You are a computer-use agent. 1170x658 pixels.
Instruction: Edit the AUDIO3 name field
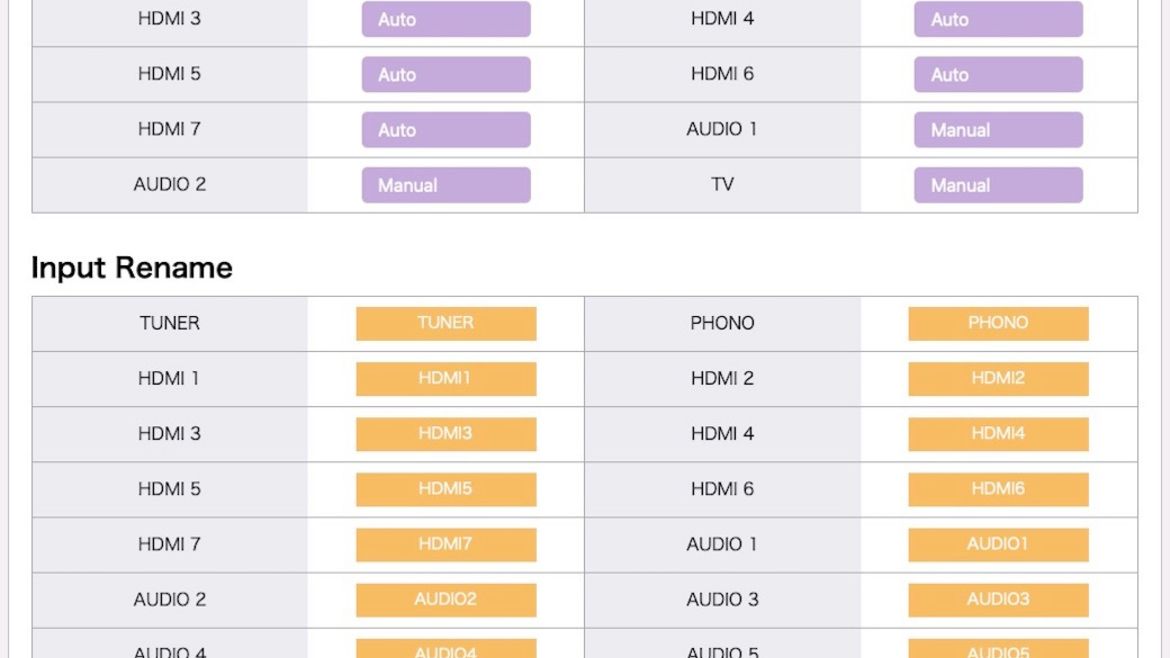pos(998,600)
